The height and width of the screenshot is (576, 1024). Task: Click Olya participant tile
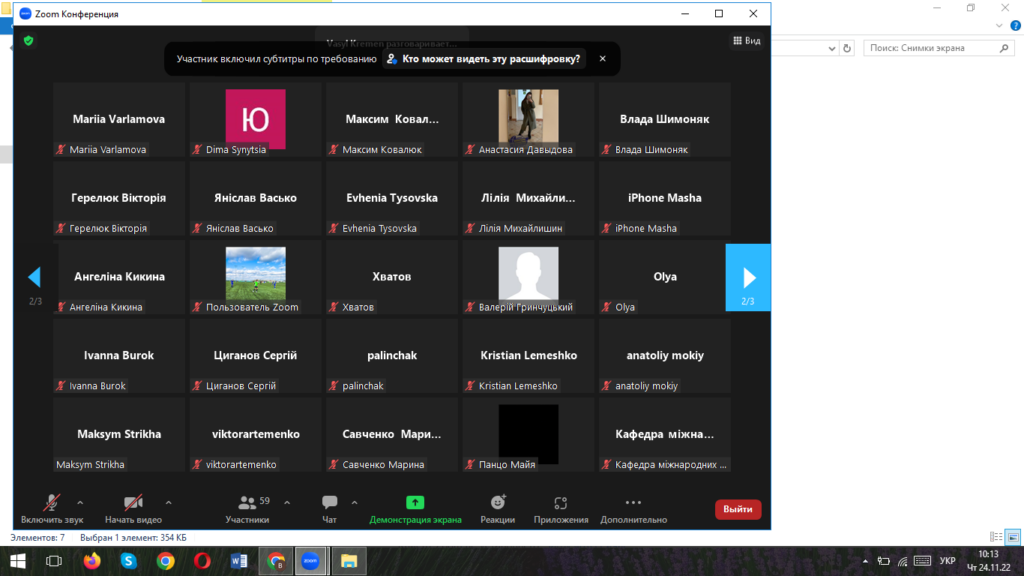pos(665,277)
